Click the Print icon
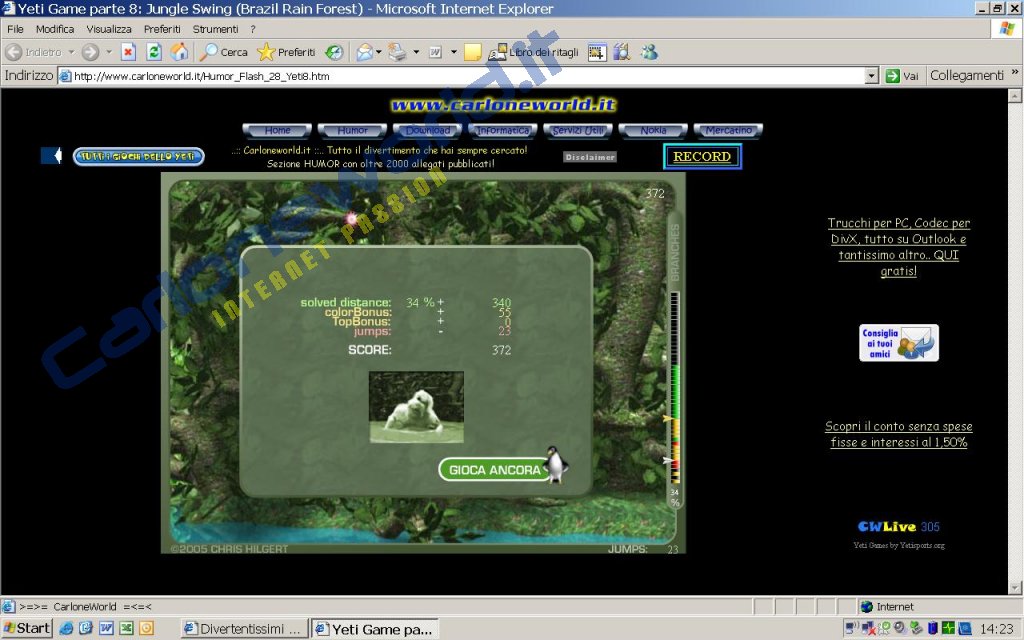This screenshot has height=640, width=1024. 397,52
